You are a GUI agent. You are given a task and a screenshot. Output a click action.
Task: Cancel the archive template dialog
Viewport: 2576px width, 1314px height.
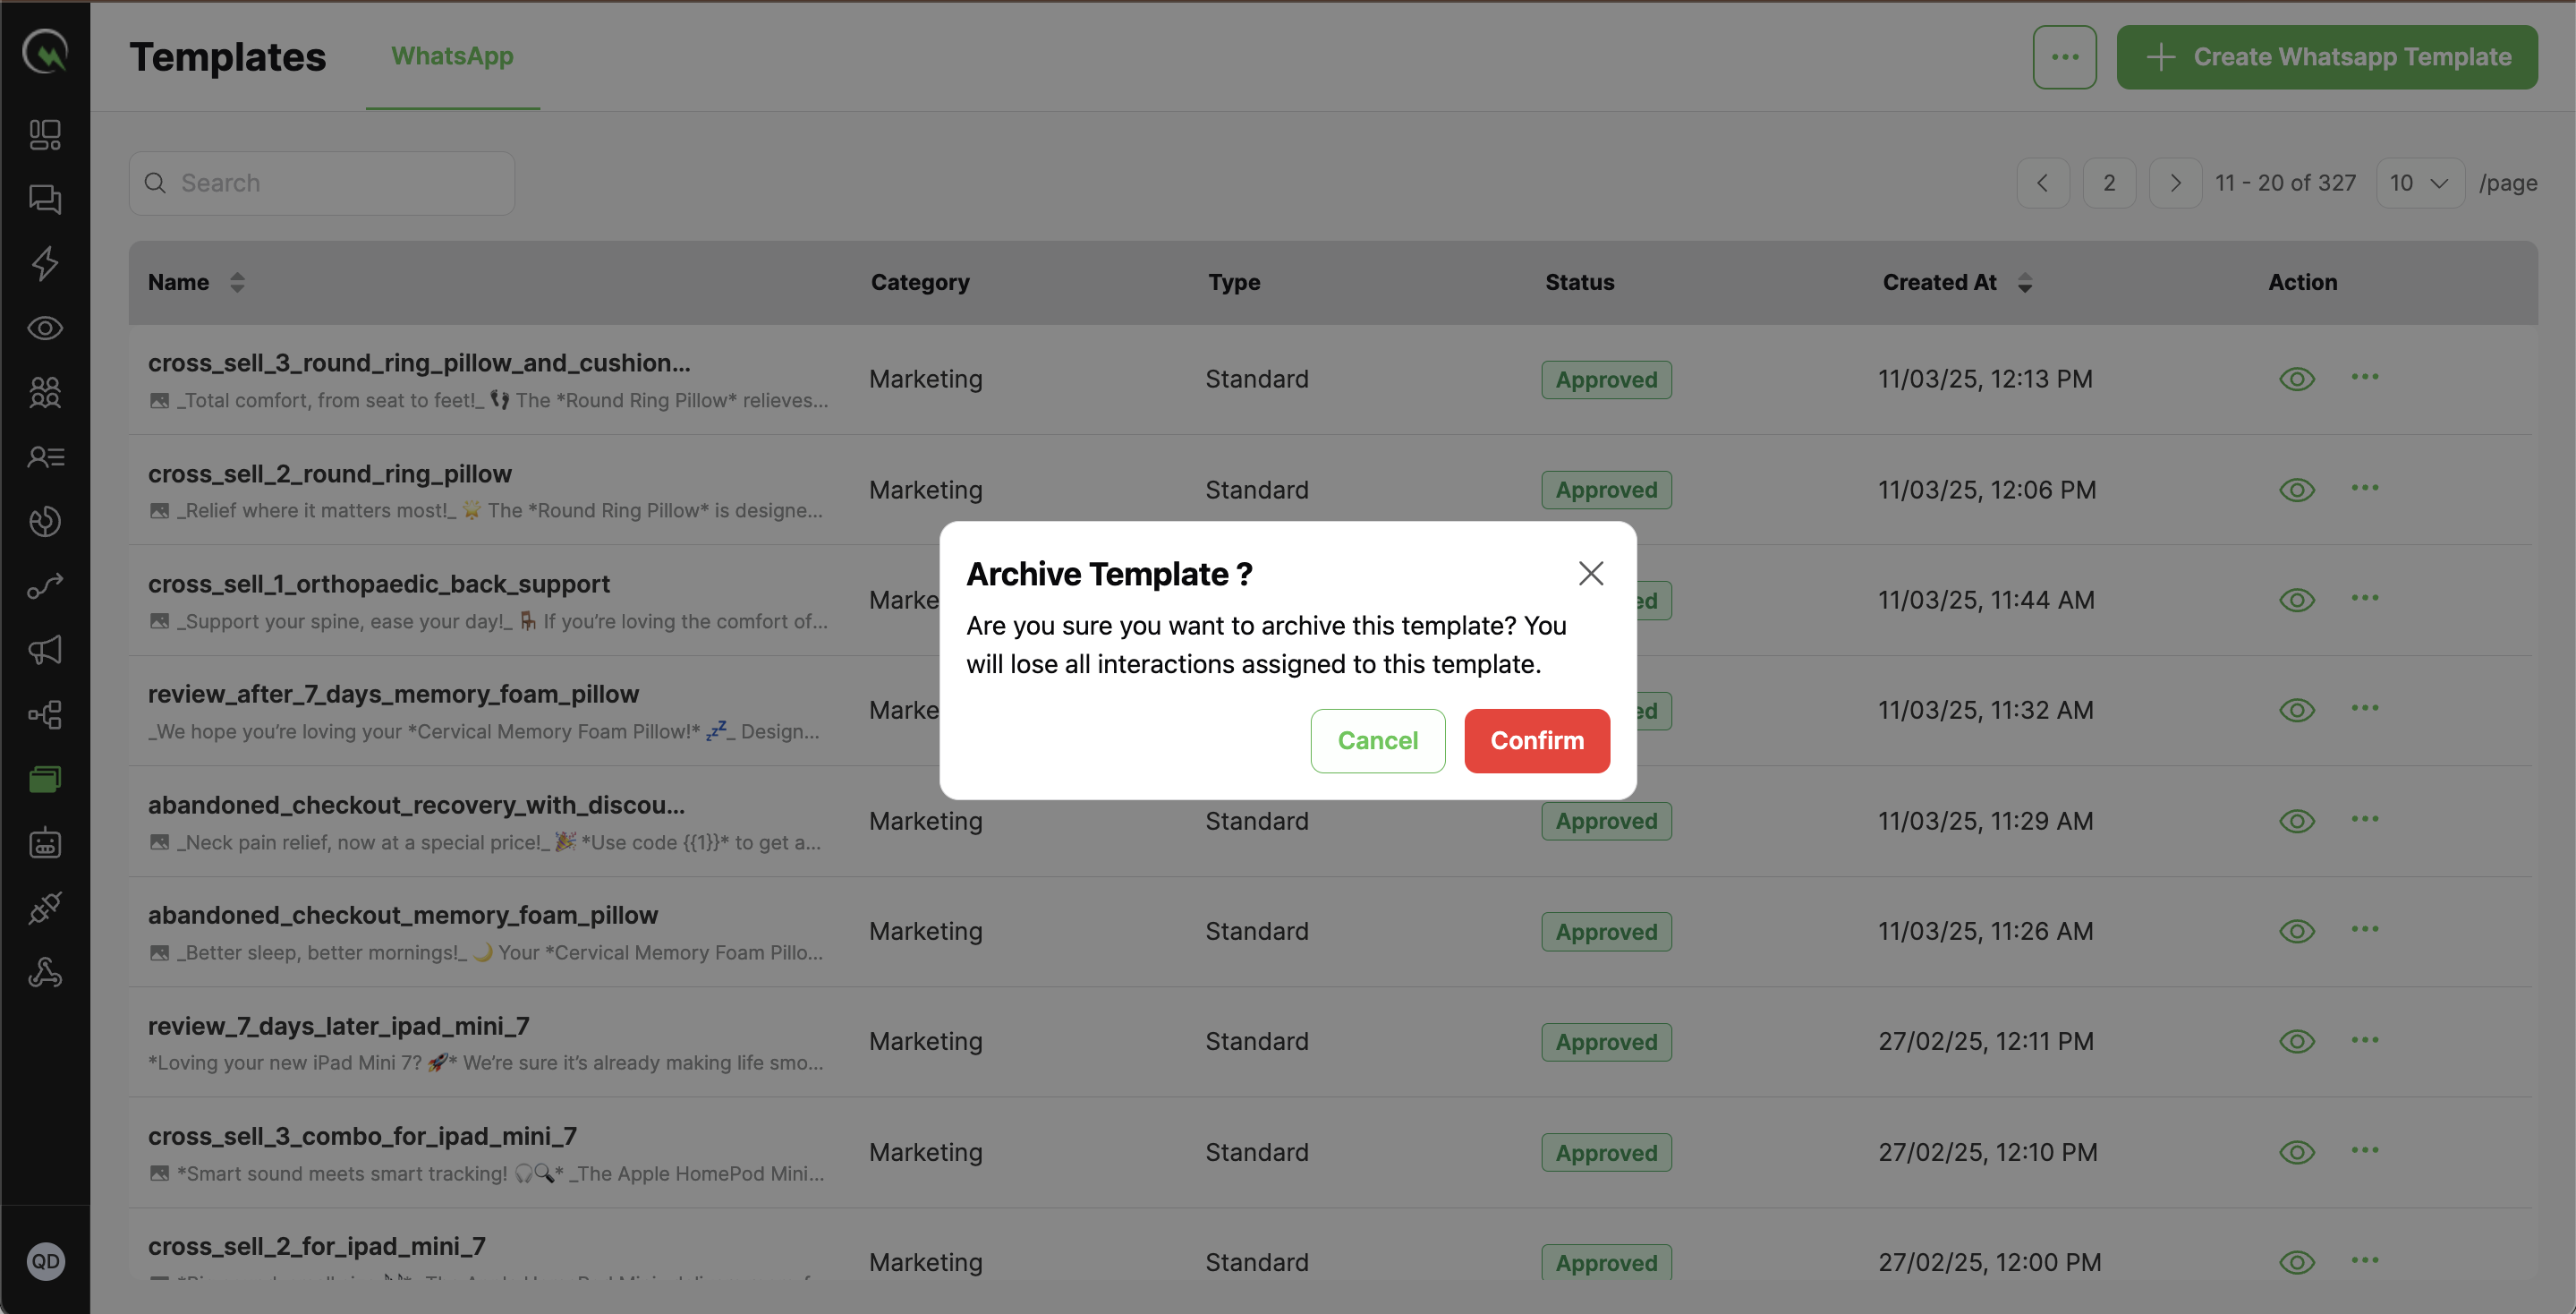[1377, 741]
